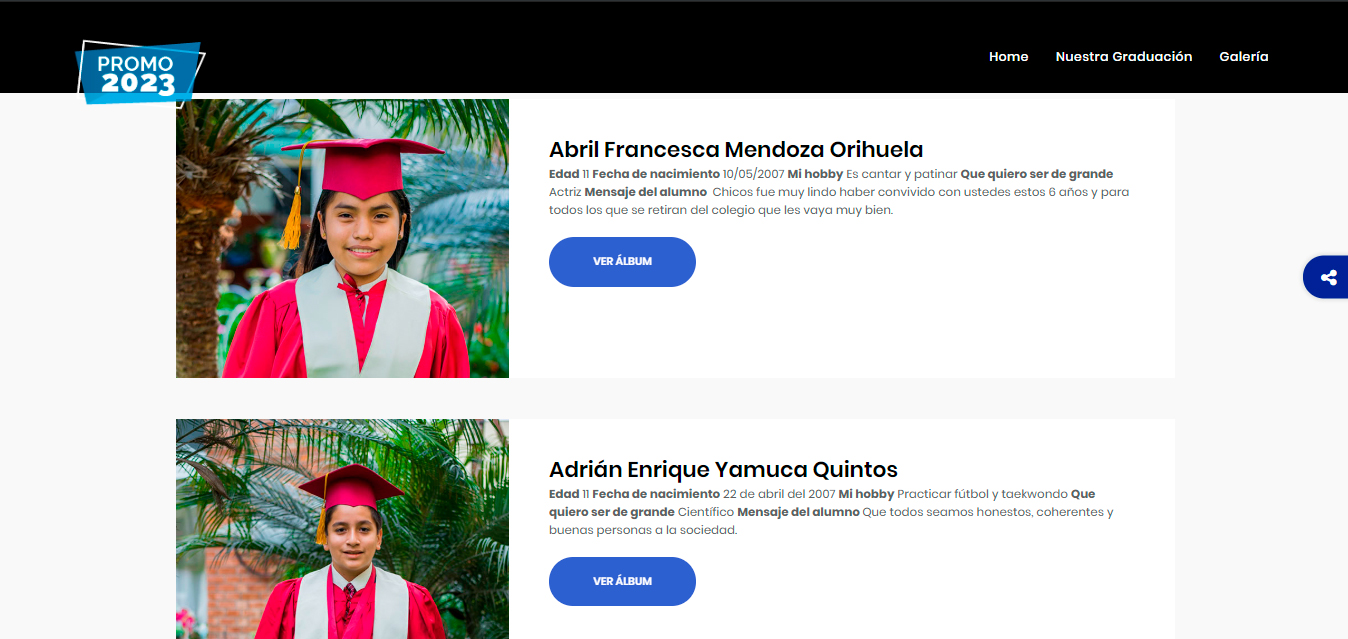Viewport: 1348px width, 639px height.
Task: Click the PROMO 2023 logo
Action: point(140,72)
